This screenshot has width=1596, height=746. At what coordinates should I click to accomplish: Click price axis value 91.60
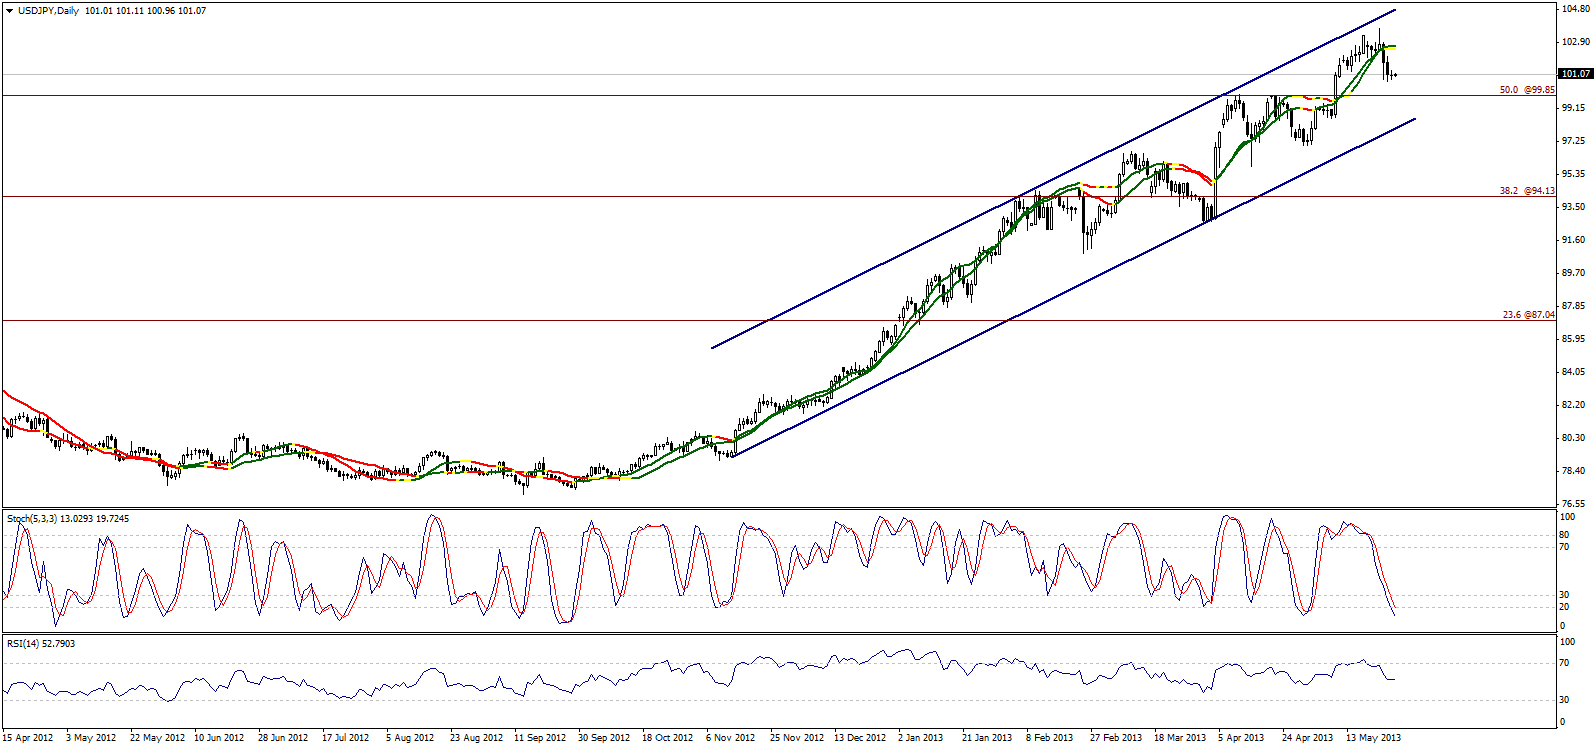point(1575,240)
